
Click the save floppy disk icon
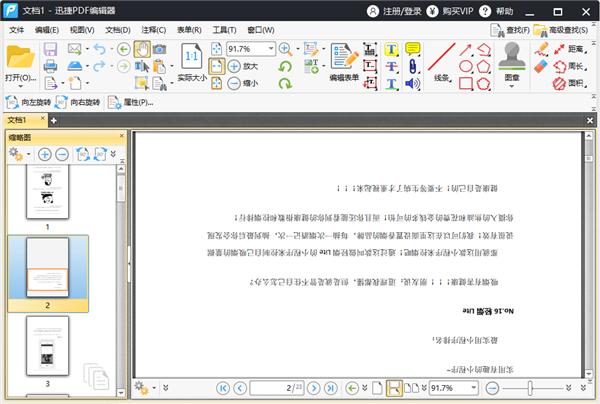click(50, 49)
